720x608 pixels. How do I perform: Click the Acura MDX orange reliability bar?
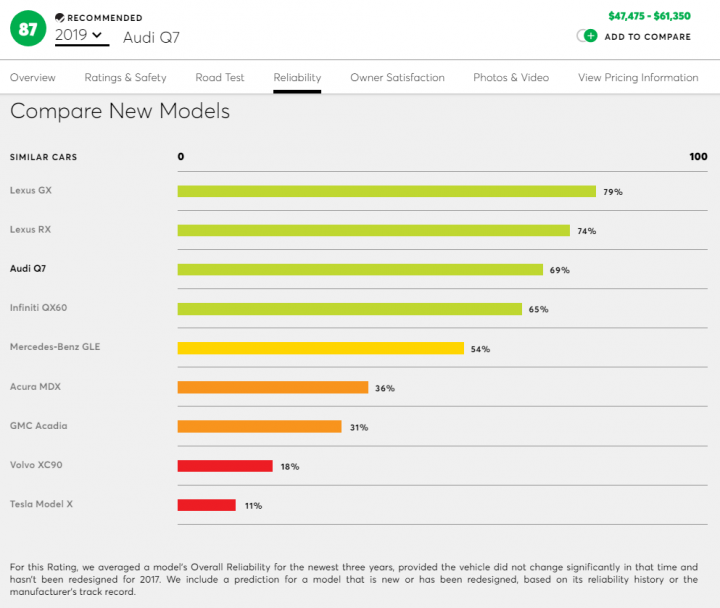273,387
